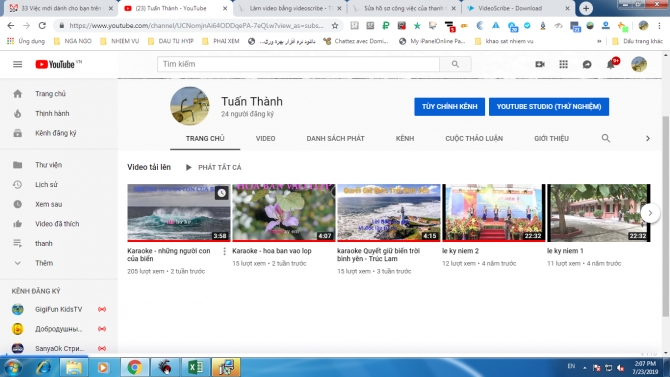
Task: Open Chrome from the taskbar
Action: click(x=134, y=367)
